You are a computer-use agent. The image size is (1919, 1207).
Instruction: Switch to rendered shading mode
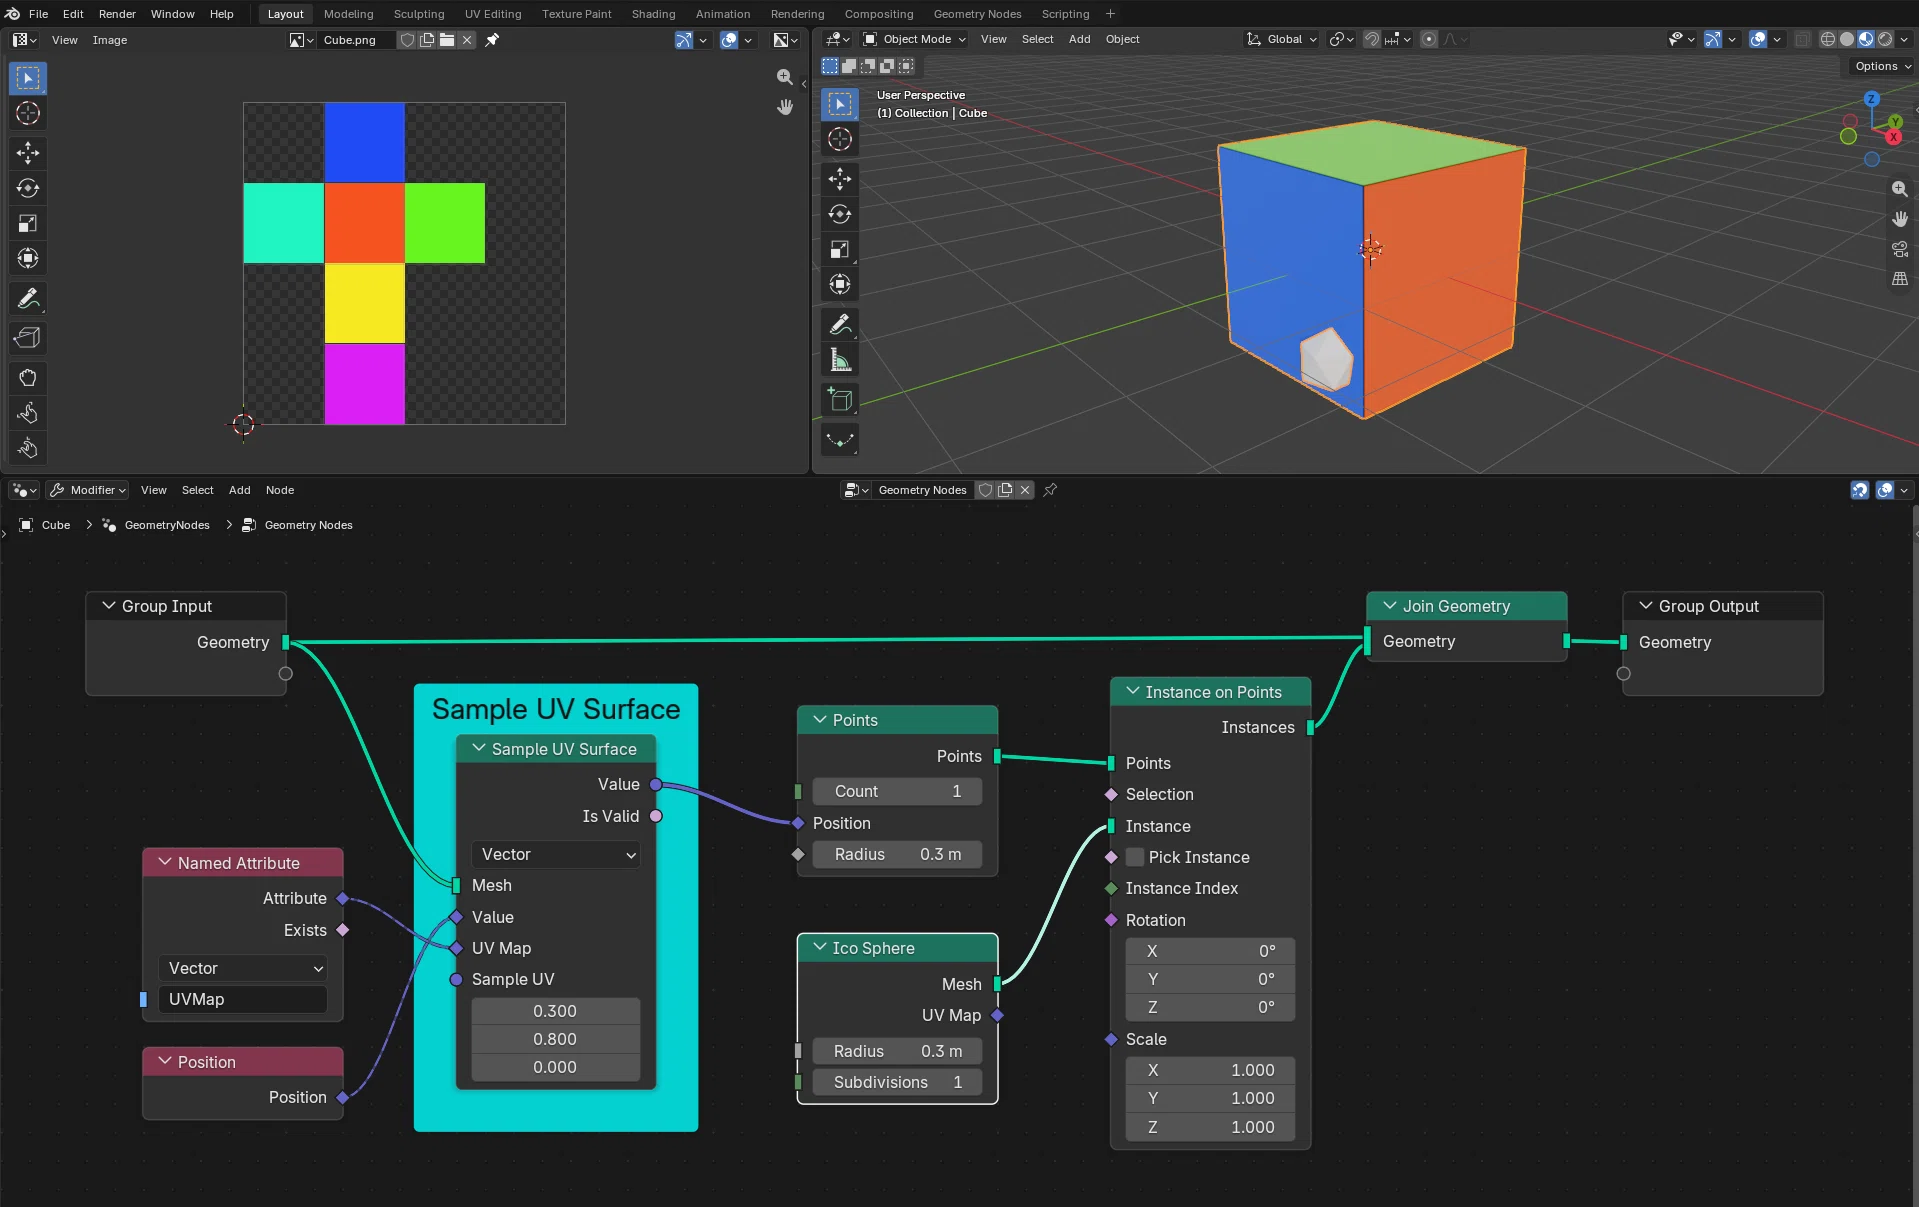[x=1885, y=39]
